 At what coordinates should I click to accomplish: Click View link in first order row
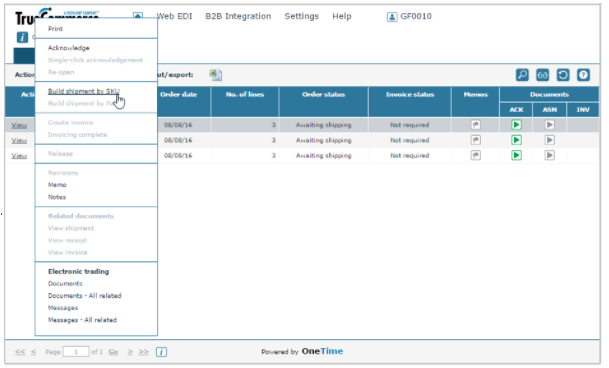(19, 125)
